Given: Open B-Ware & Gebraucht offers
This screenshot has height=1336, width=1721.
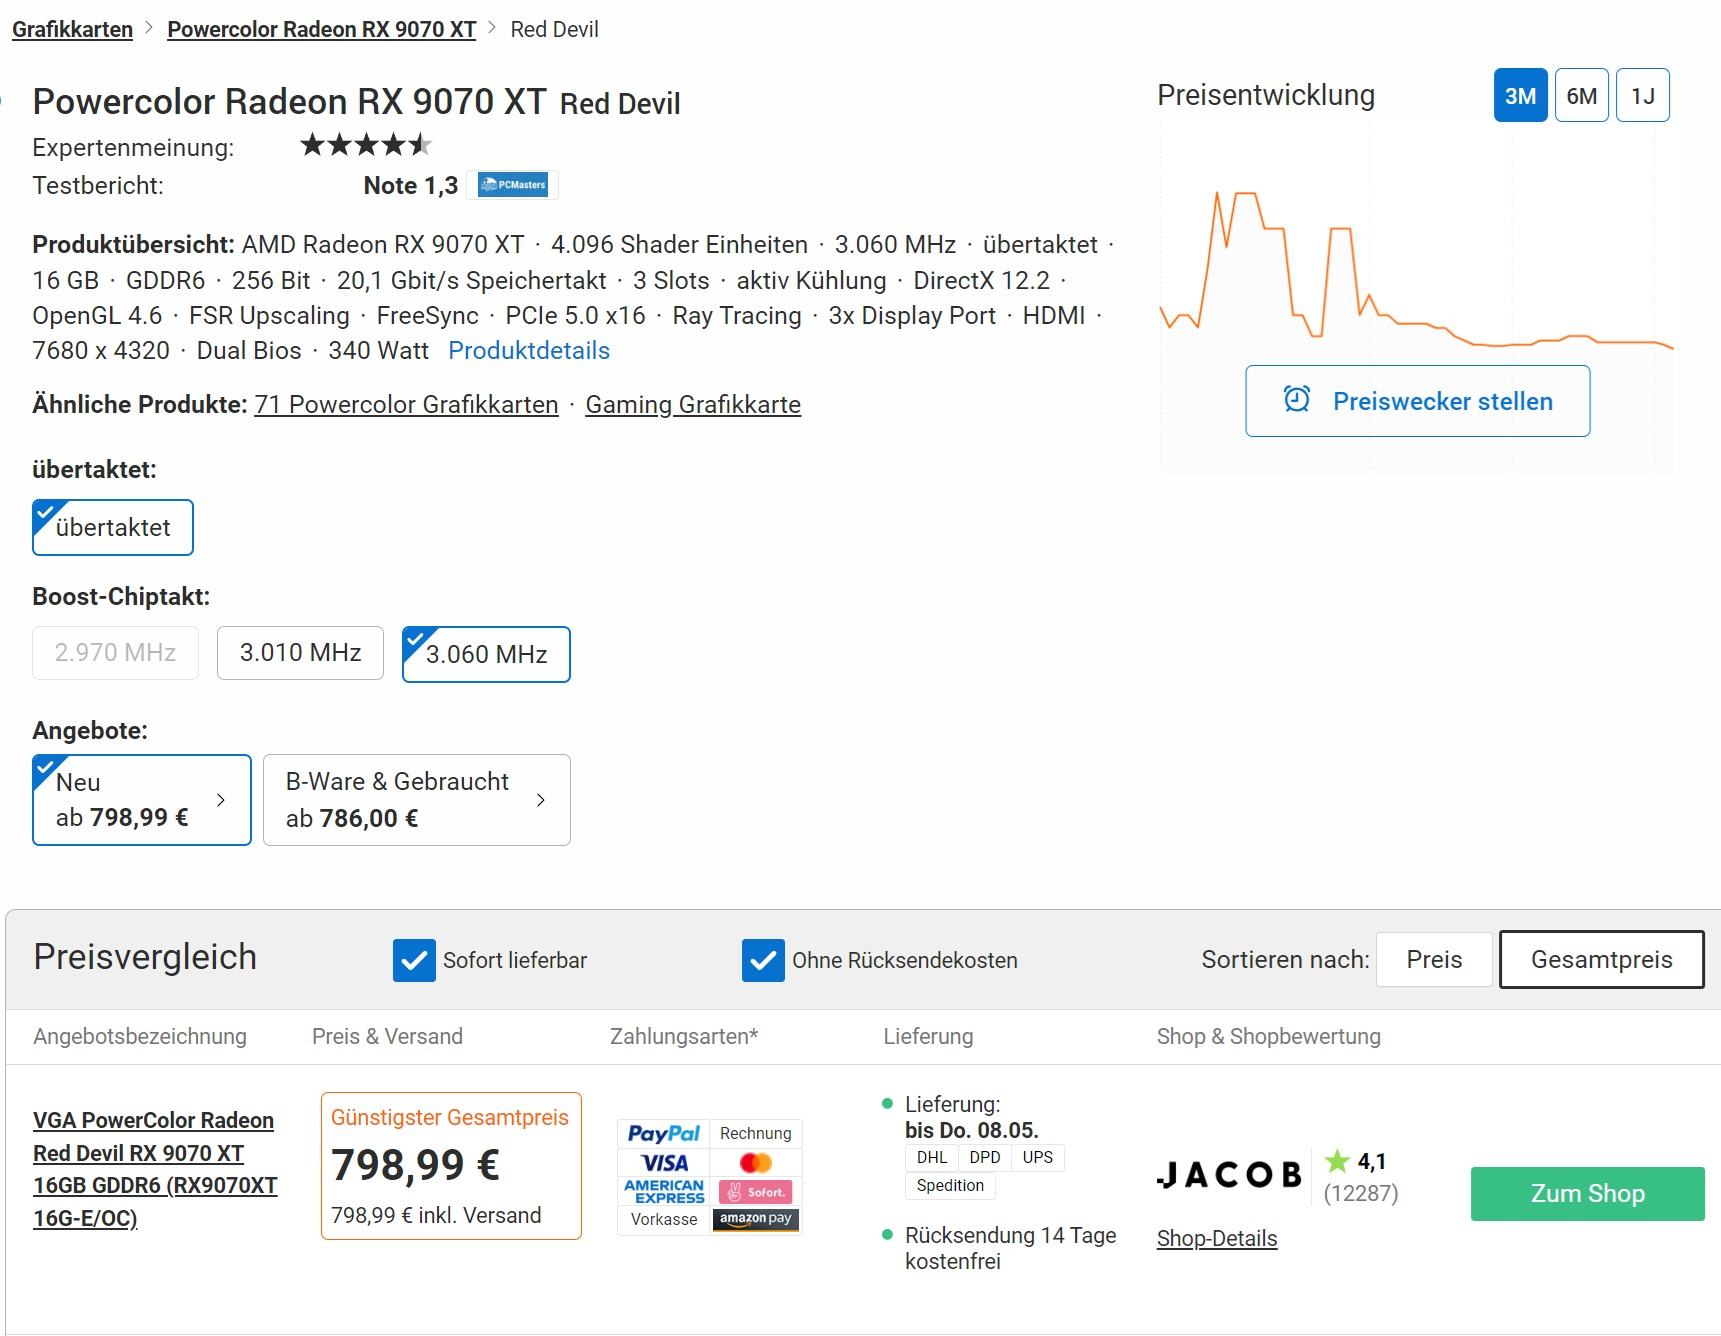Looking at the screenshot, I should click(417, 800).
